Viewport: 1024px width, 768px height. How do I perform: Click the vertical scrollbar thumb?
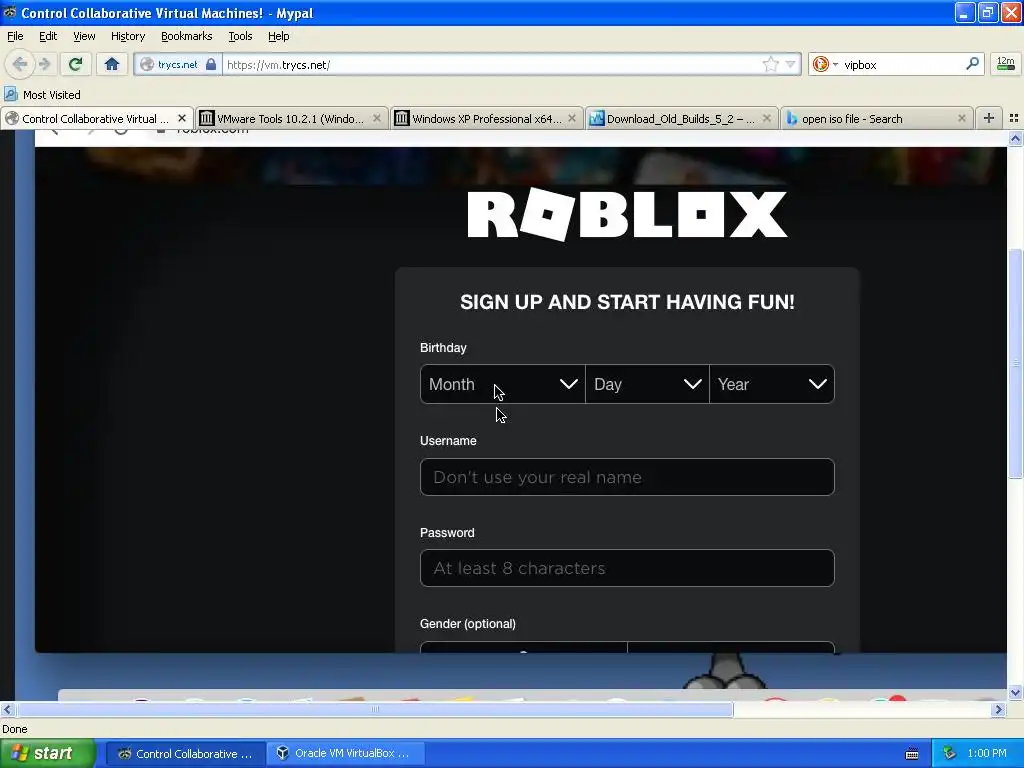(1015, 364)
